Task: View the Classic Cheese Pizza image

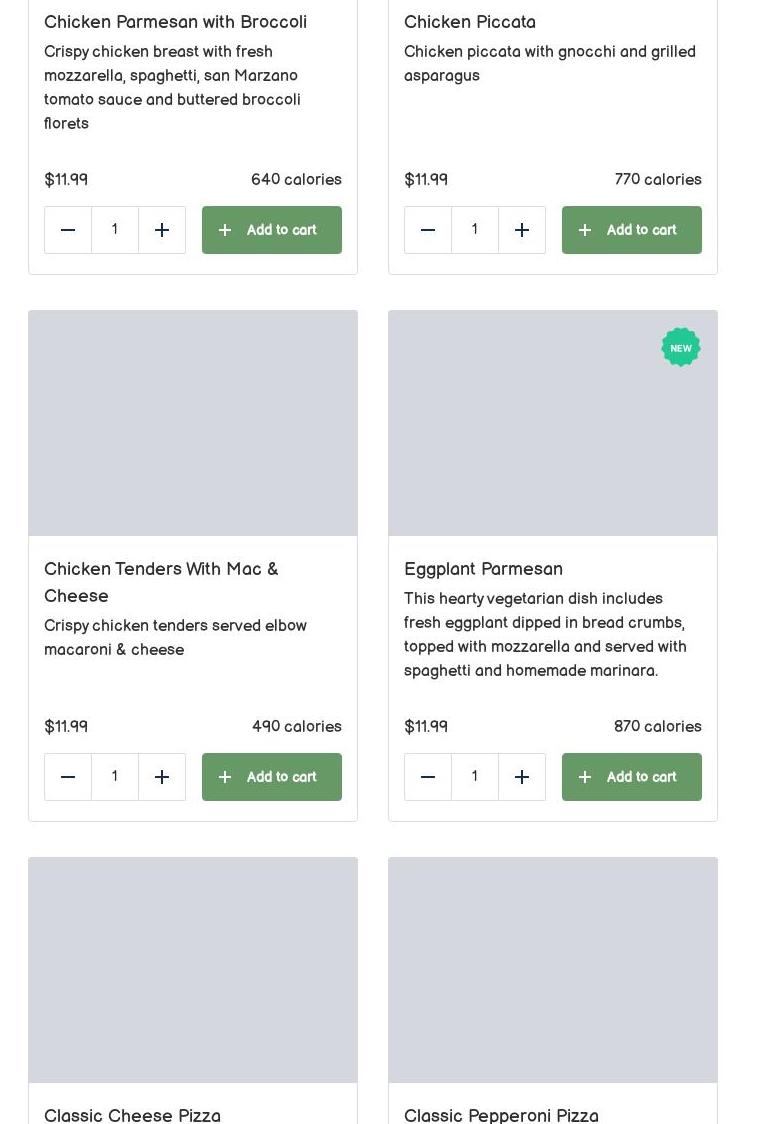Action: (193, 969)
